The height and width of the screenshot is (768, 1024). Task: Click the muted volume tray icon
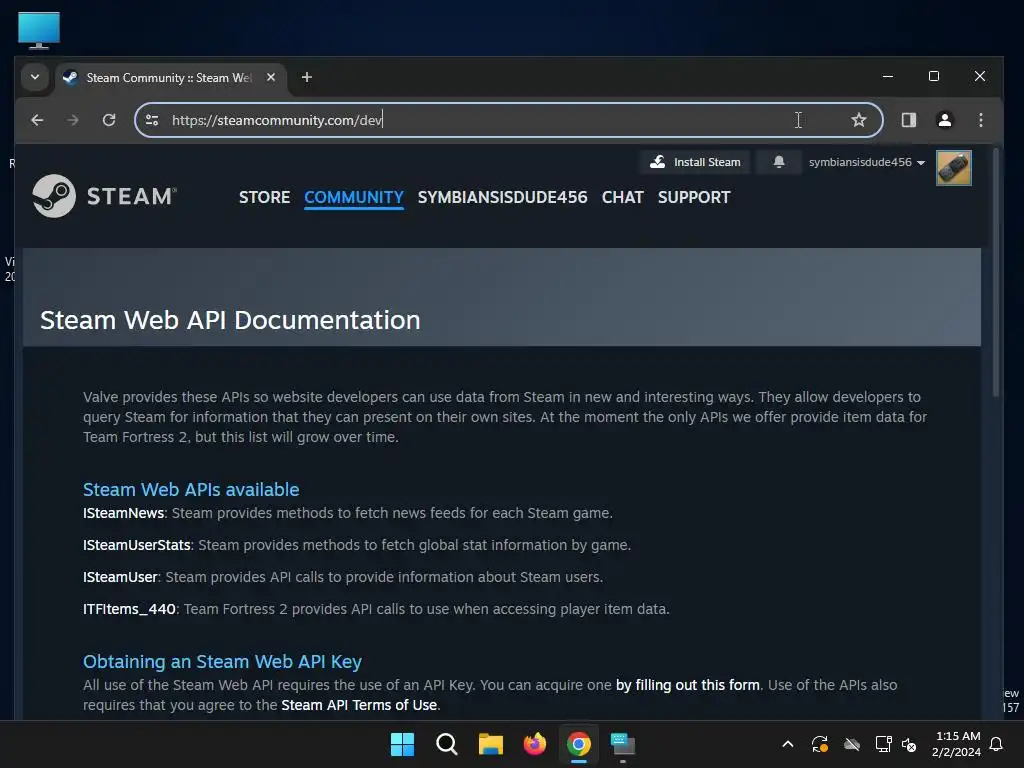coord(908,744)
